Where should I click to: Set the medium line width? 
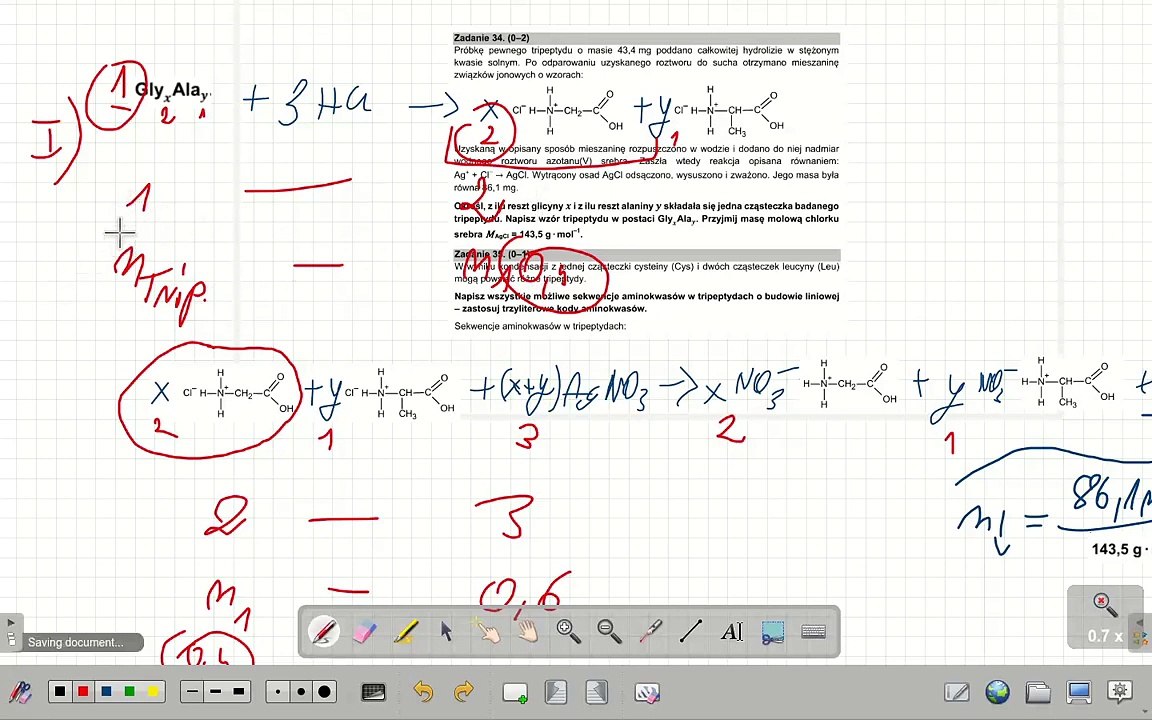click(x=215, y=691)
